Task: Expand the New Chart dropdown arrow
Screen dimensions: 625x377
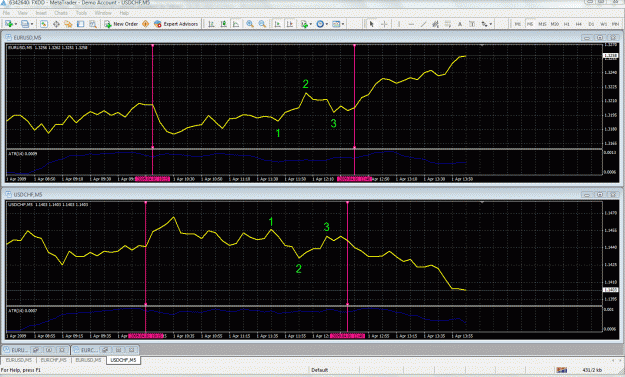Action: tap(16, 24)
